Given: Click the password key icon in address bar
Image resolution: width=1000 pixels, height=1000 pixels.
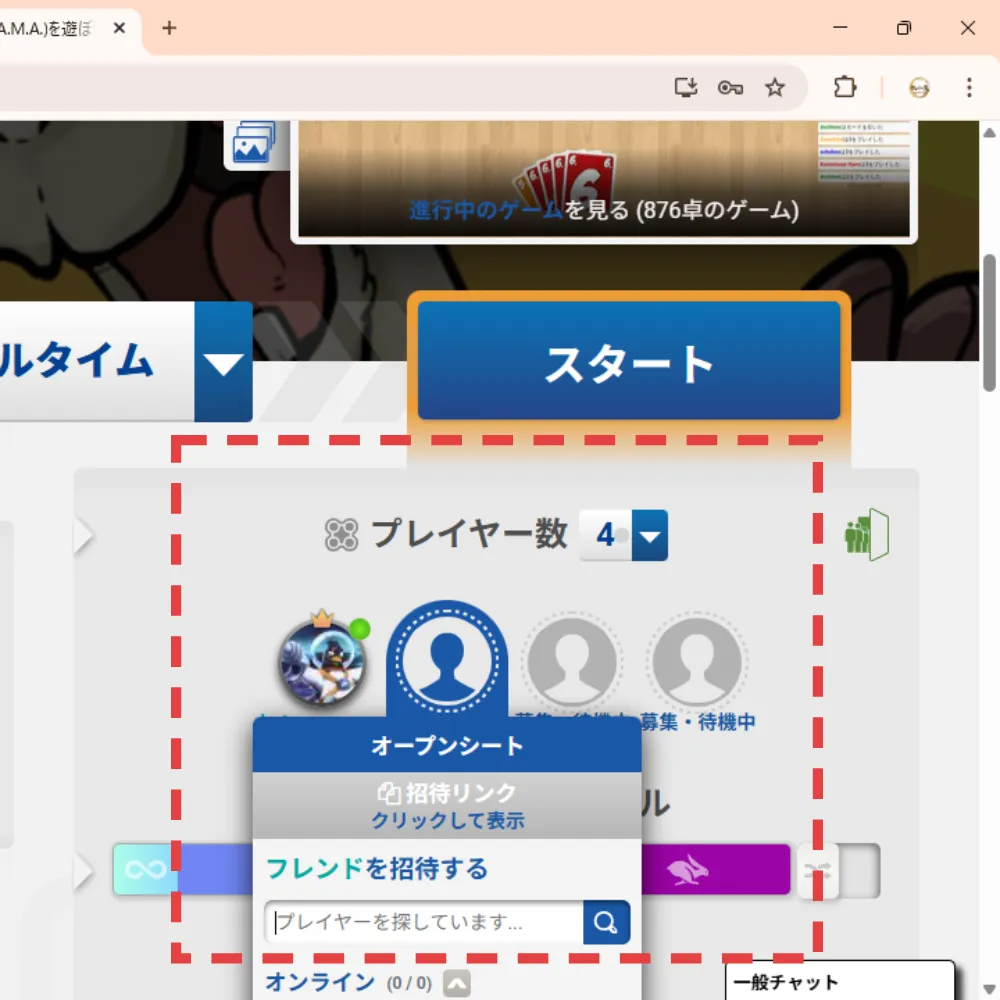Looking at the screenshot, I should 730,88.
